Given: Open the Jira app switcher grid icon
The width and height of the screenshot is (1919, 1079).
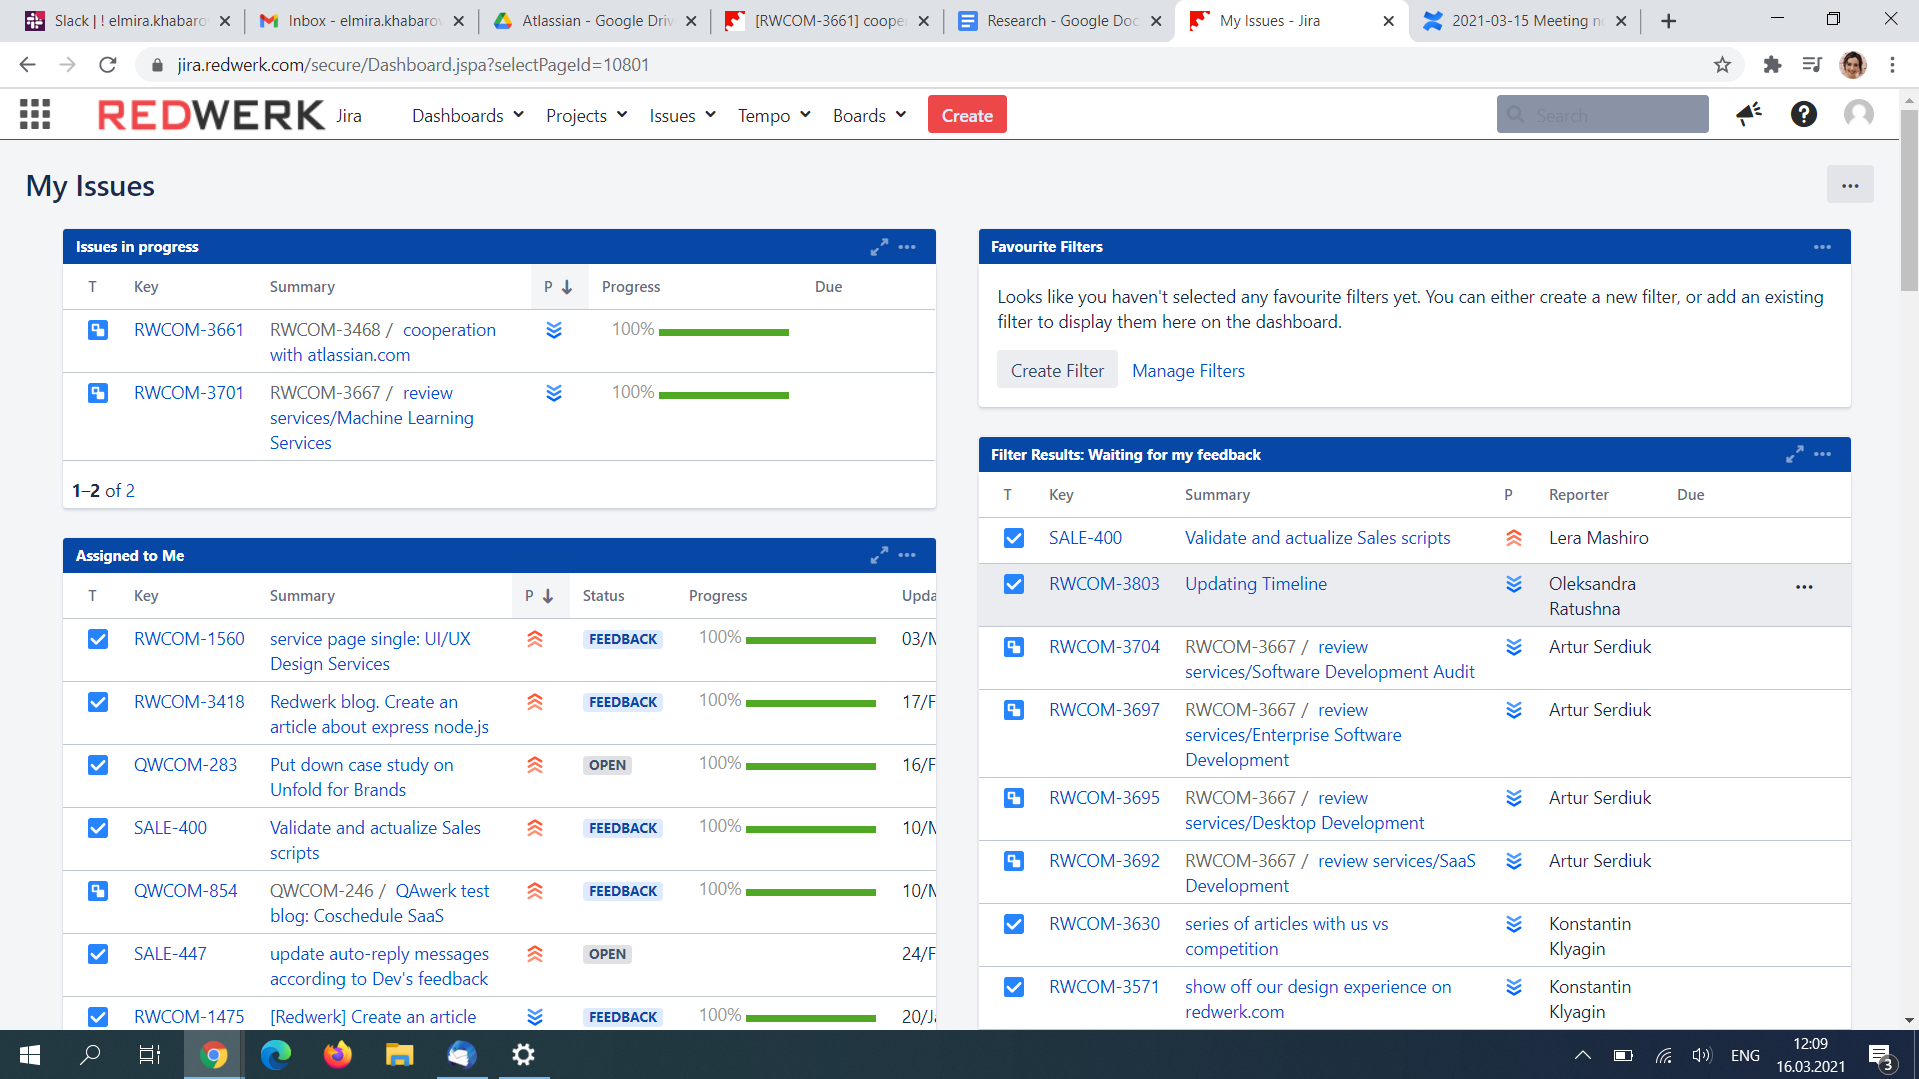Looking at the screenshot, I should (35, 115).
